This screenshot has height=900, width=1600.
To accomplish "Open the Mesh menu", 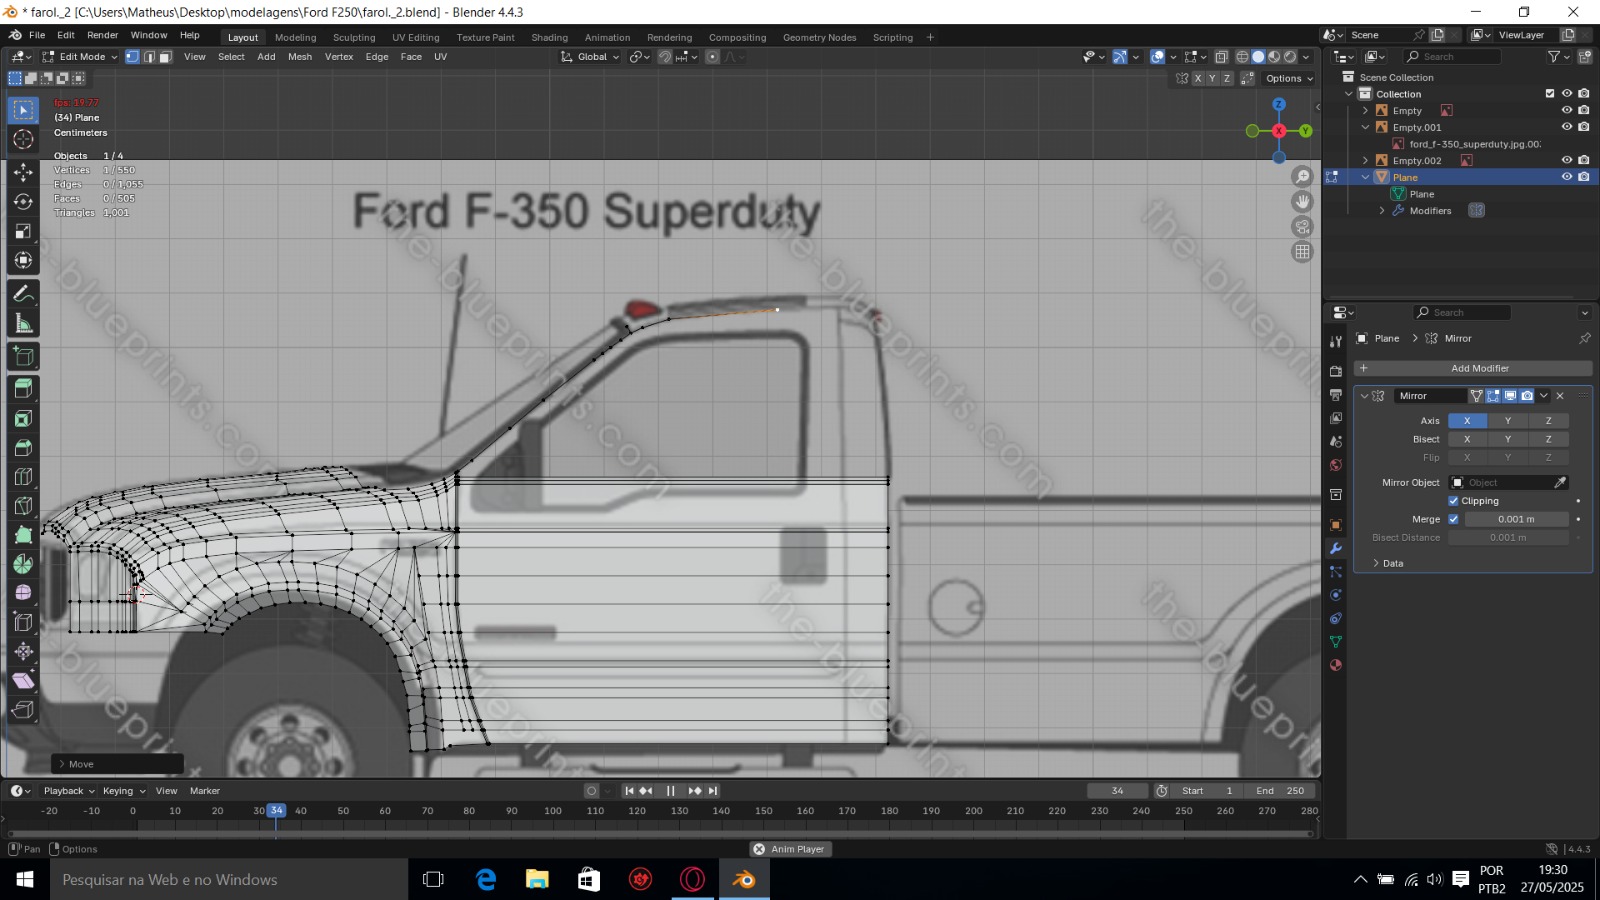I will [x=300, y=57].
